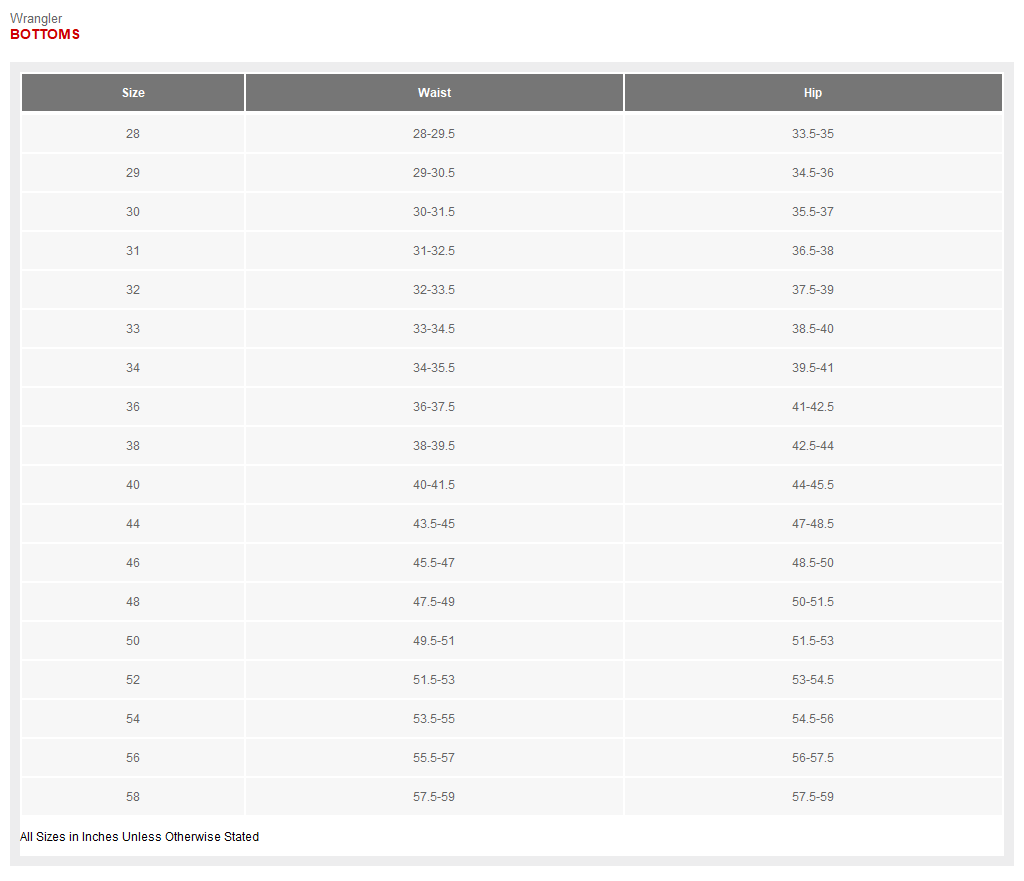Select hip value 42.5-44
Screen dimensions: 1024x881
point(813,446)
